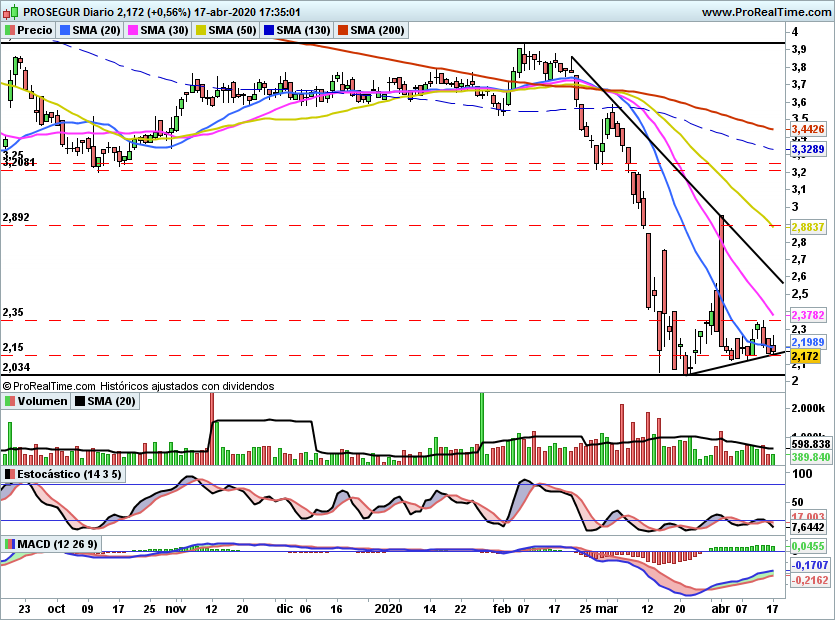The width and height of the screenshot is (835, 620).
Task: Select the SMA (30) legend label
Action: (165, 30)
